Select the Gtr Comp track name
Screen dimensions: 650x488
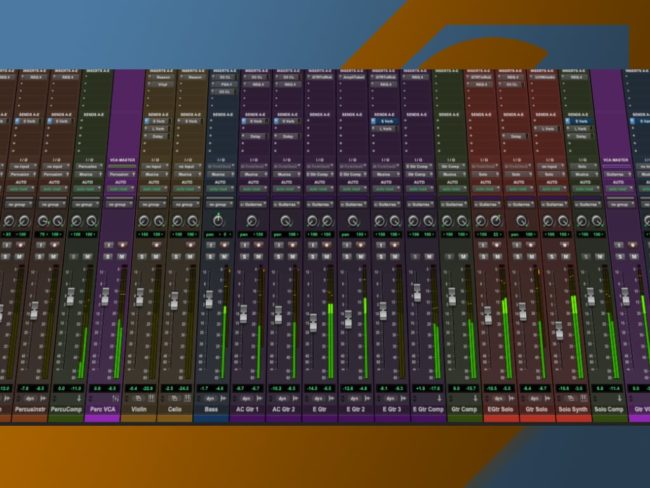tap(464, 409)
